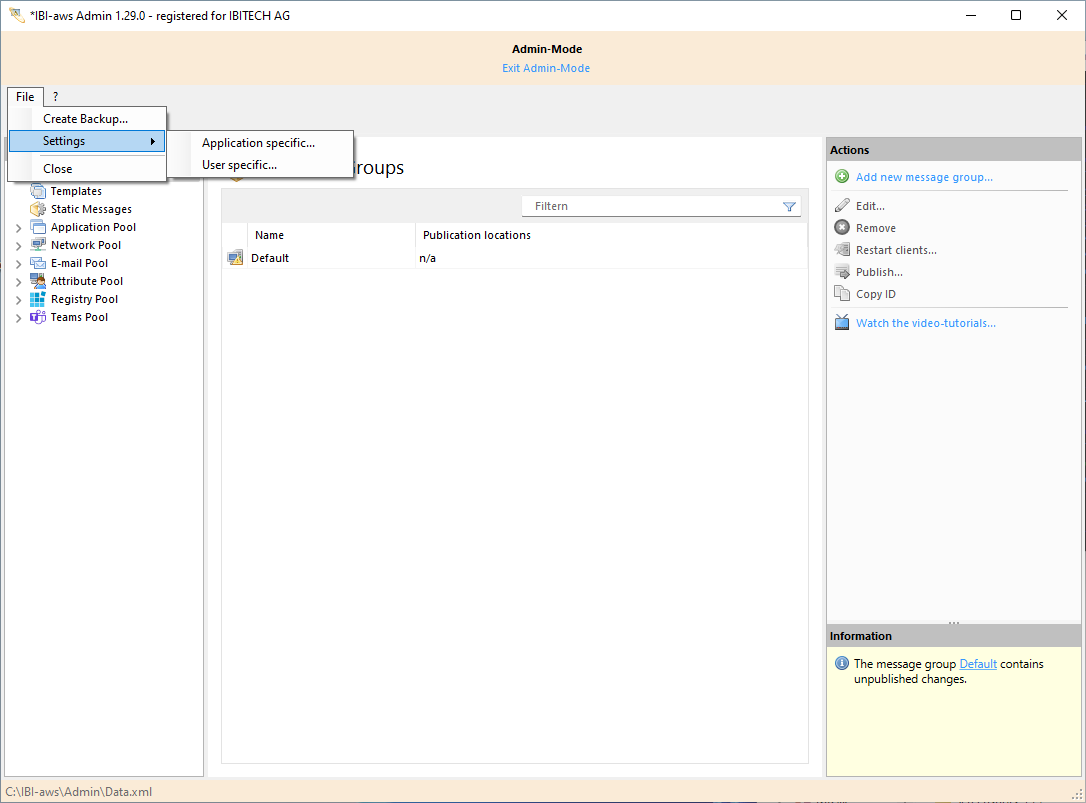This screenshot has height=803, width=1086.
Task: Click the Registry Pool icon
Action: tap(38, 299)
